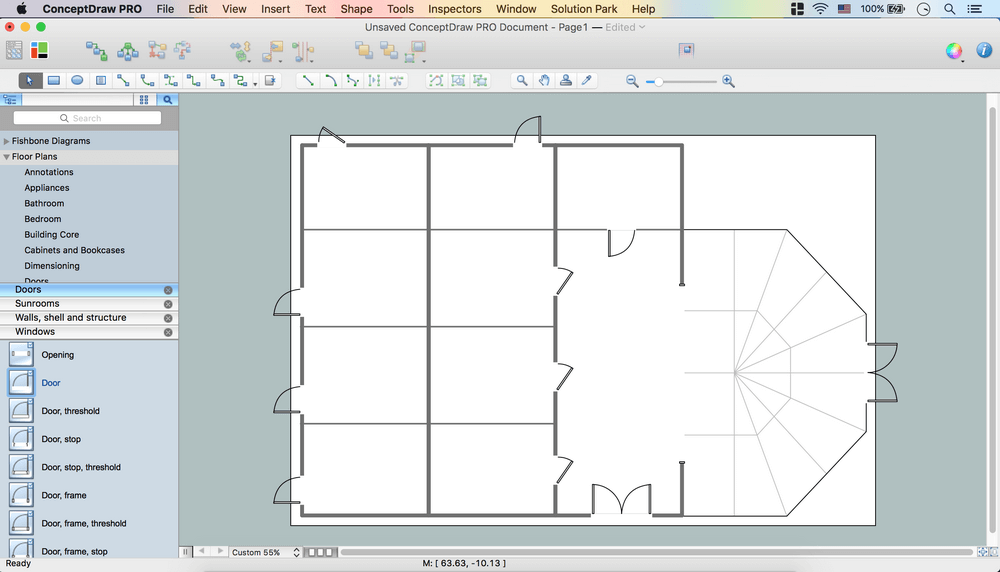
Task: Open the Inspectors menu
Action: (x=454, y=9)
